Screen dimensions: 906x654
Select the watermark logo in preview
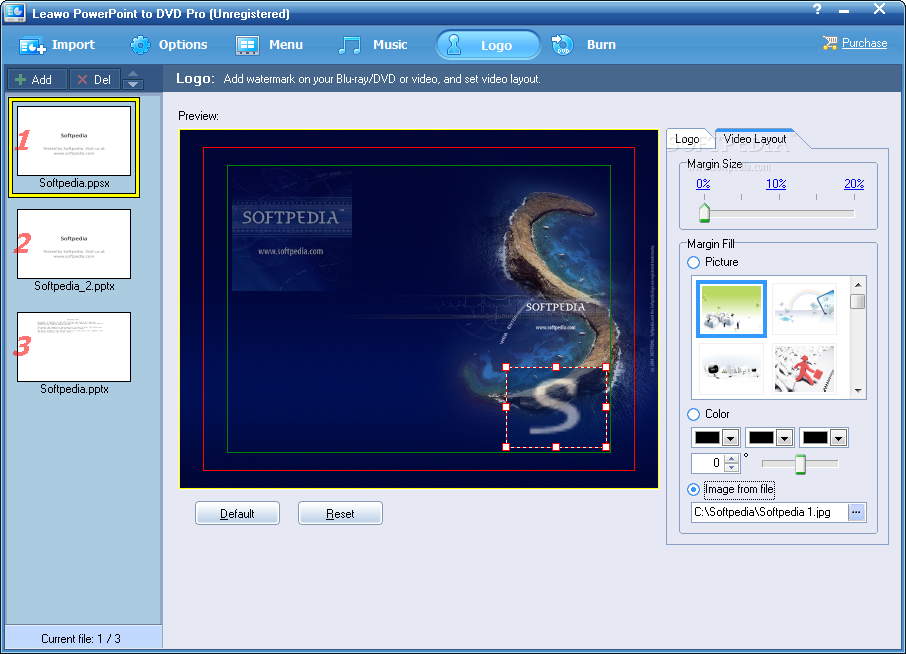(556, 407)
